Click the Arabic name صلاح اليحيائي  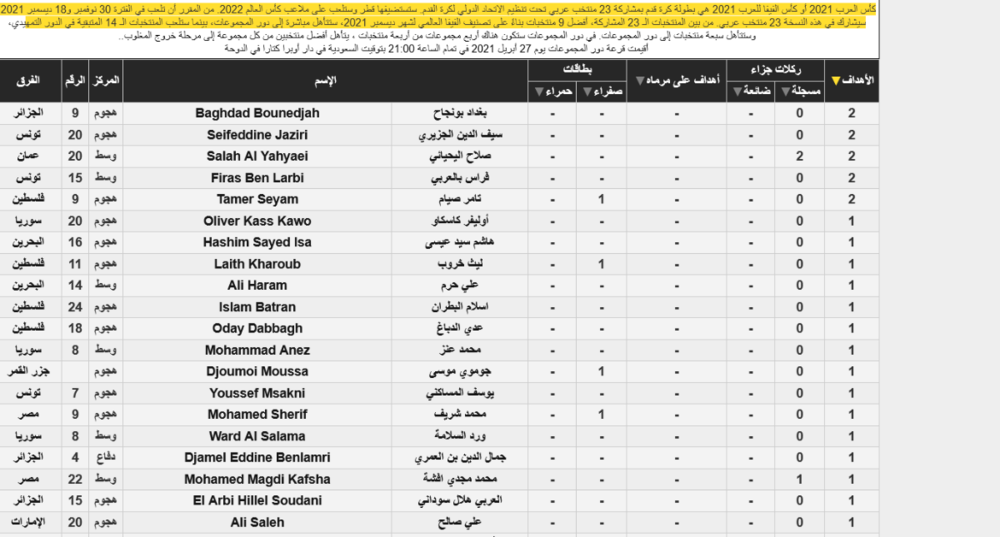point(460,156)
